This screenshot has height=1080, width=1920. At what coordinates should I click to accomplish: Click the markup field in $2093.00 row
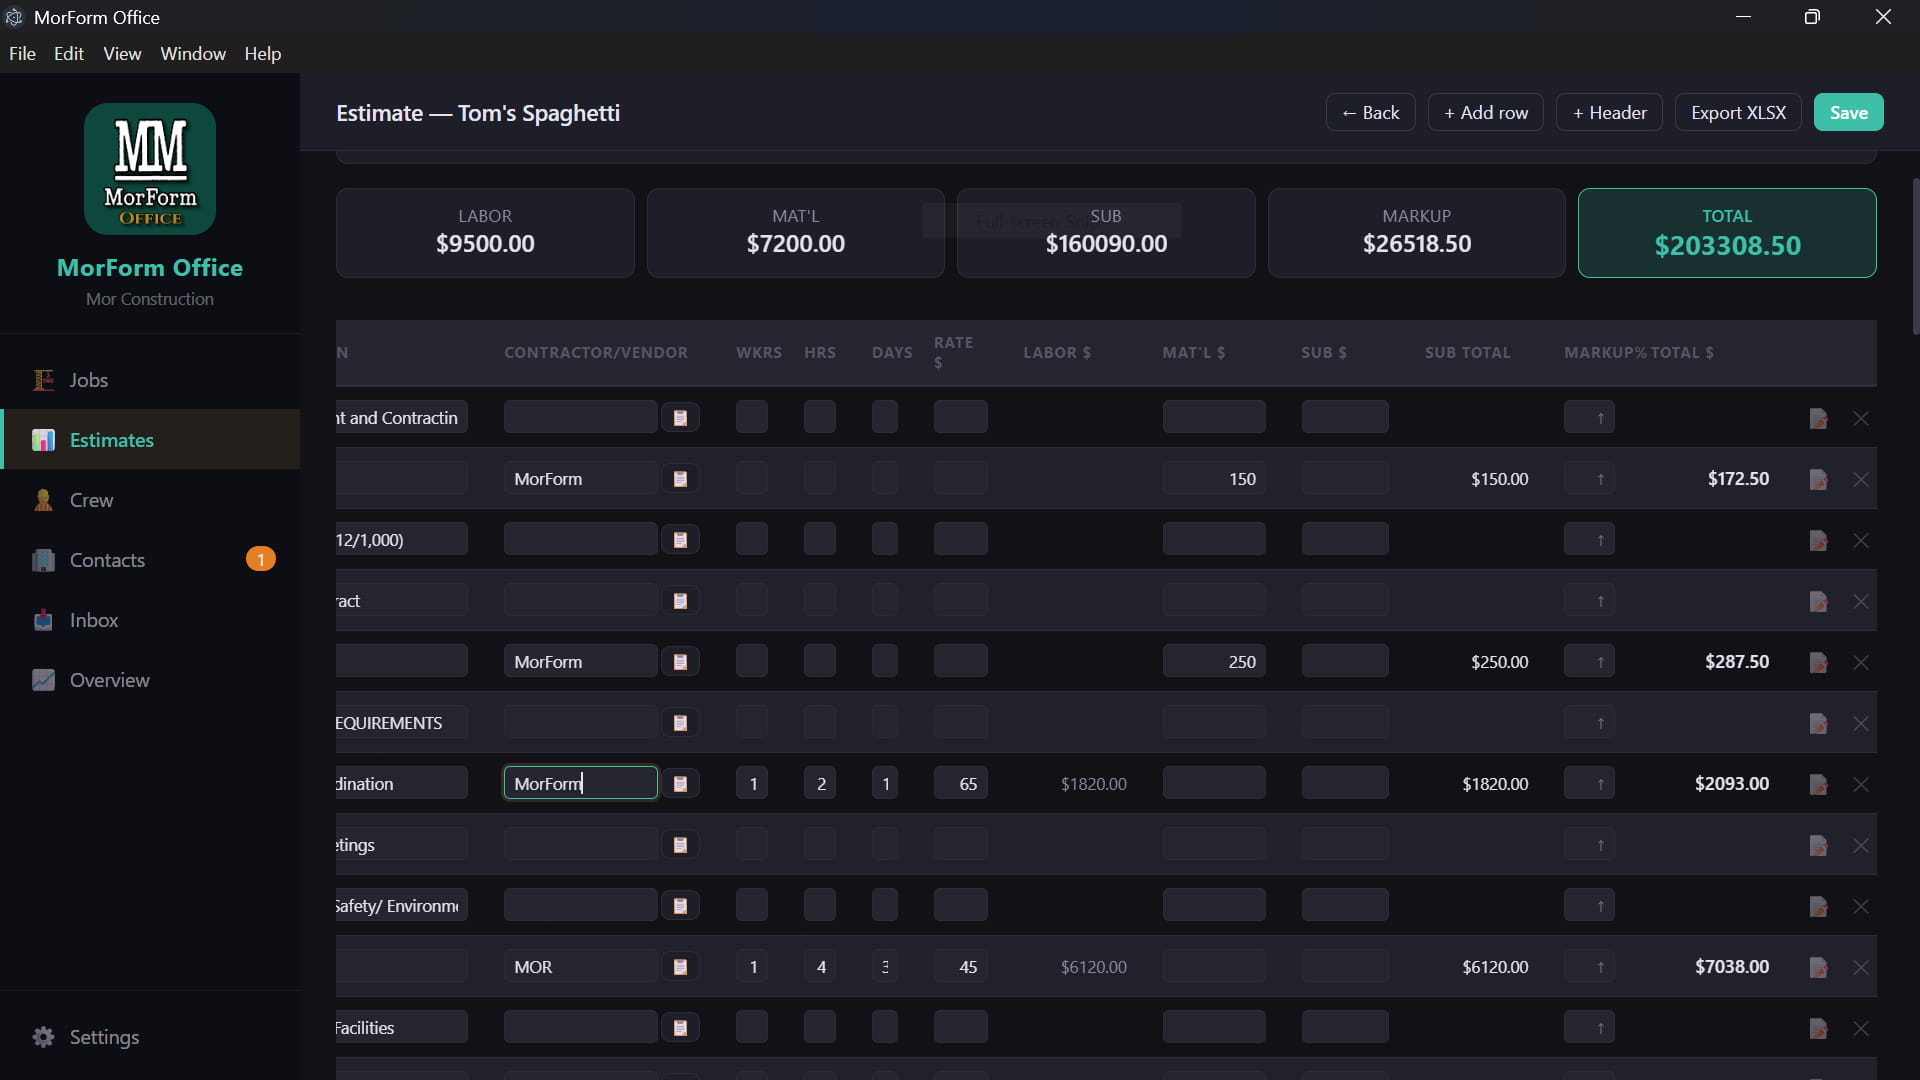[1589, 784]
